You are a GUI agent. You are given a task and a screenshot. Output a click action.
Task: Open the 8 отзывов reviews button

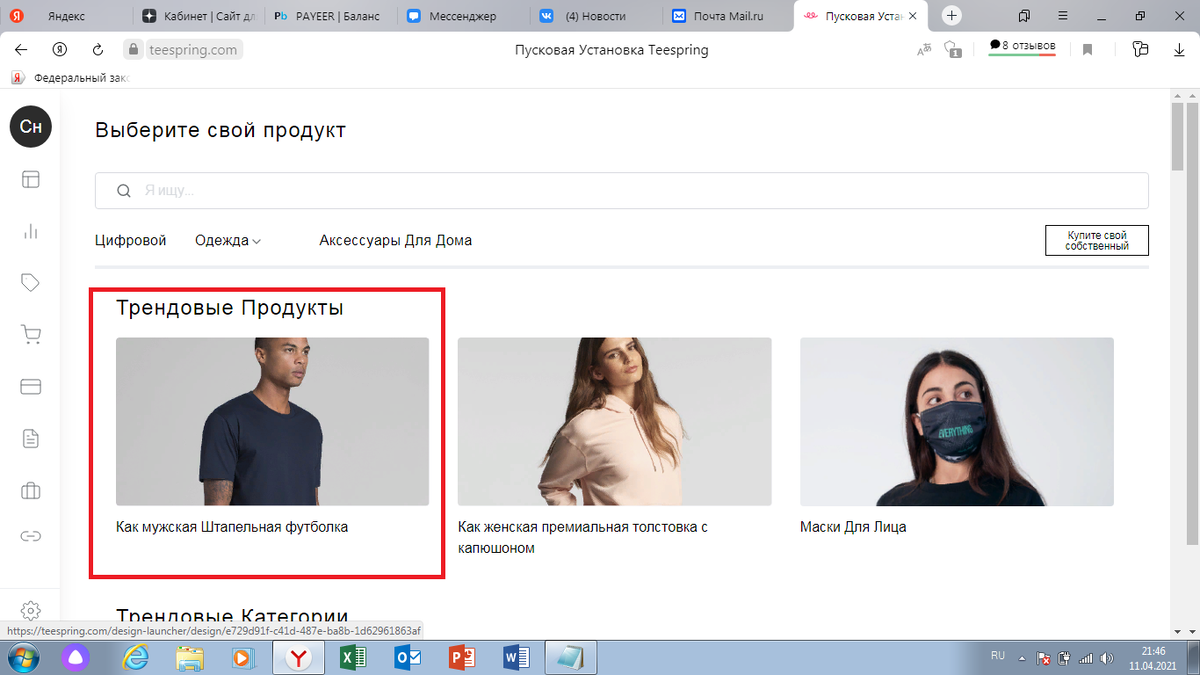(1022, 47)
